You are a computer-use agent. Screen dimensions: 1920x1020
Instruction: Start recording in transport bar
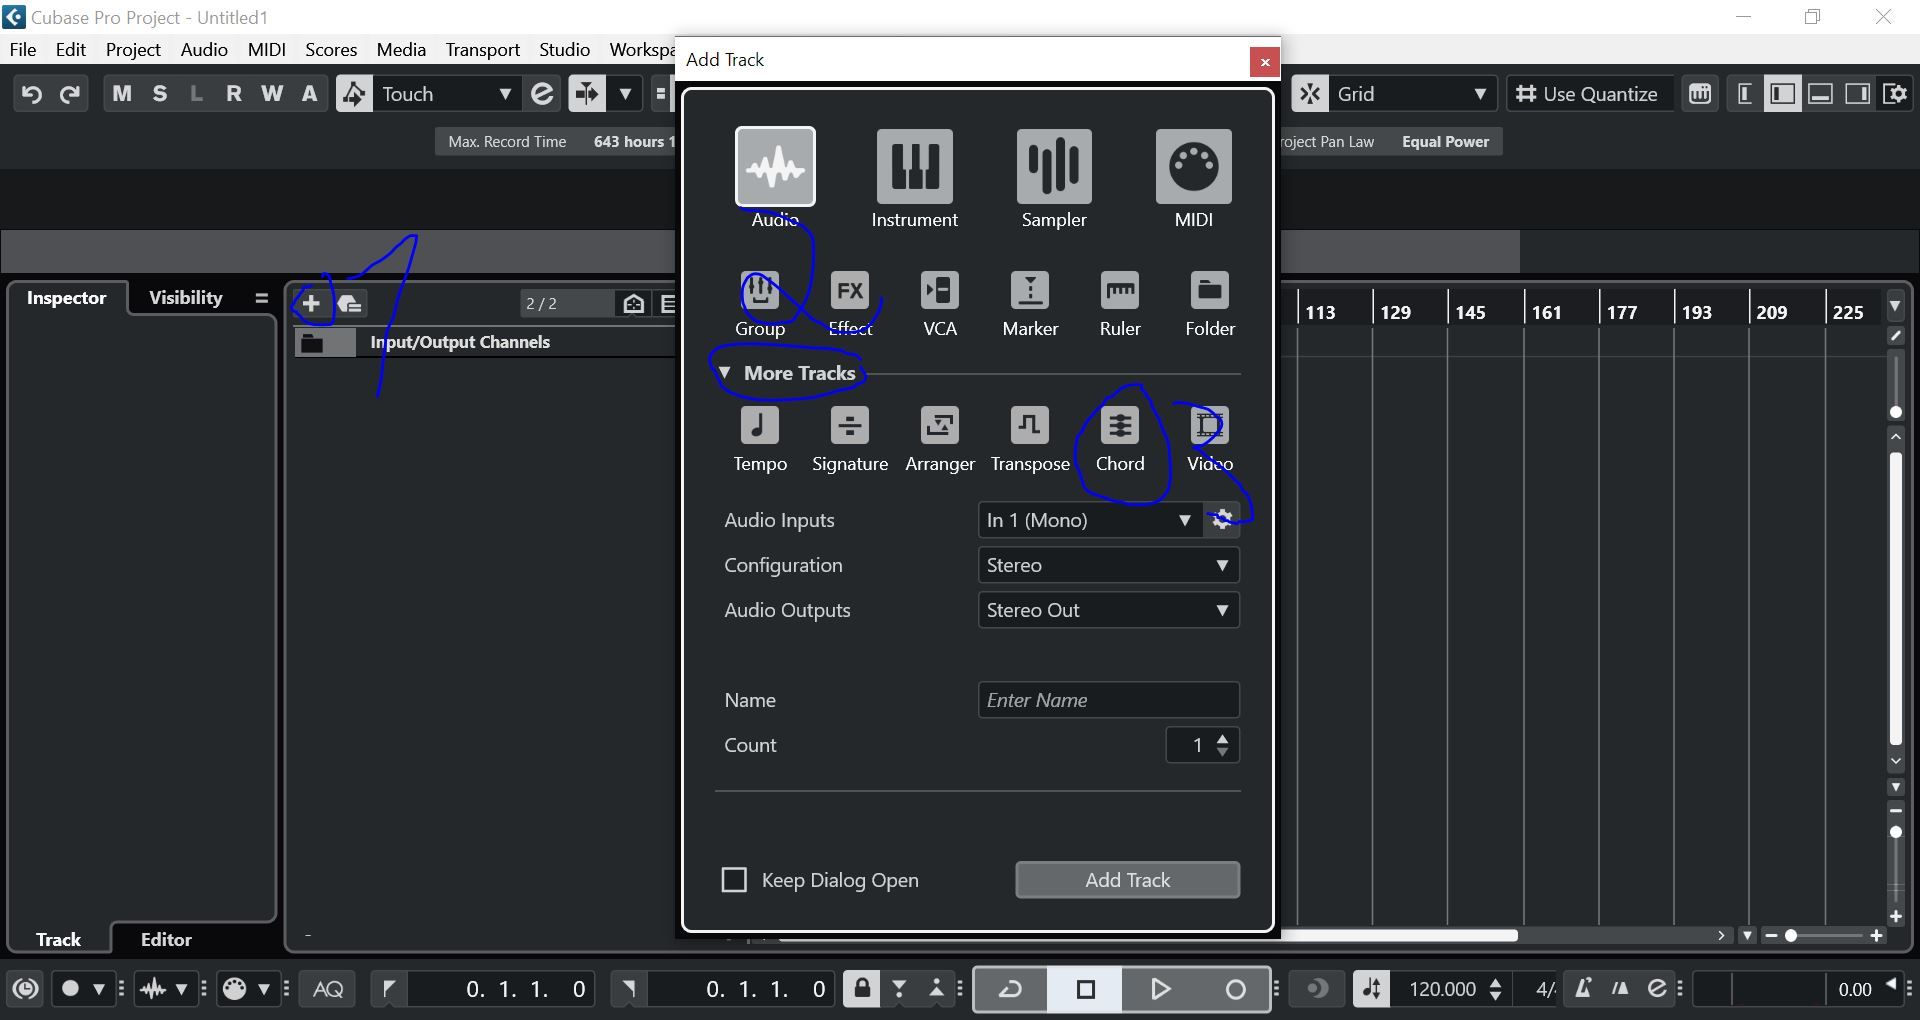point(1235,989)
